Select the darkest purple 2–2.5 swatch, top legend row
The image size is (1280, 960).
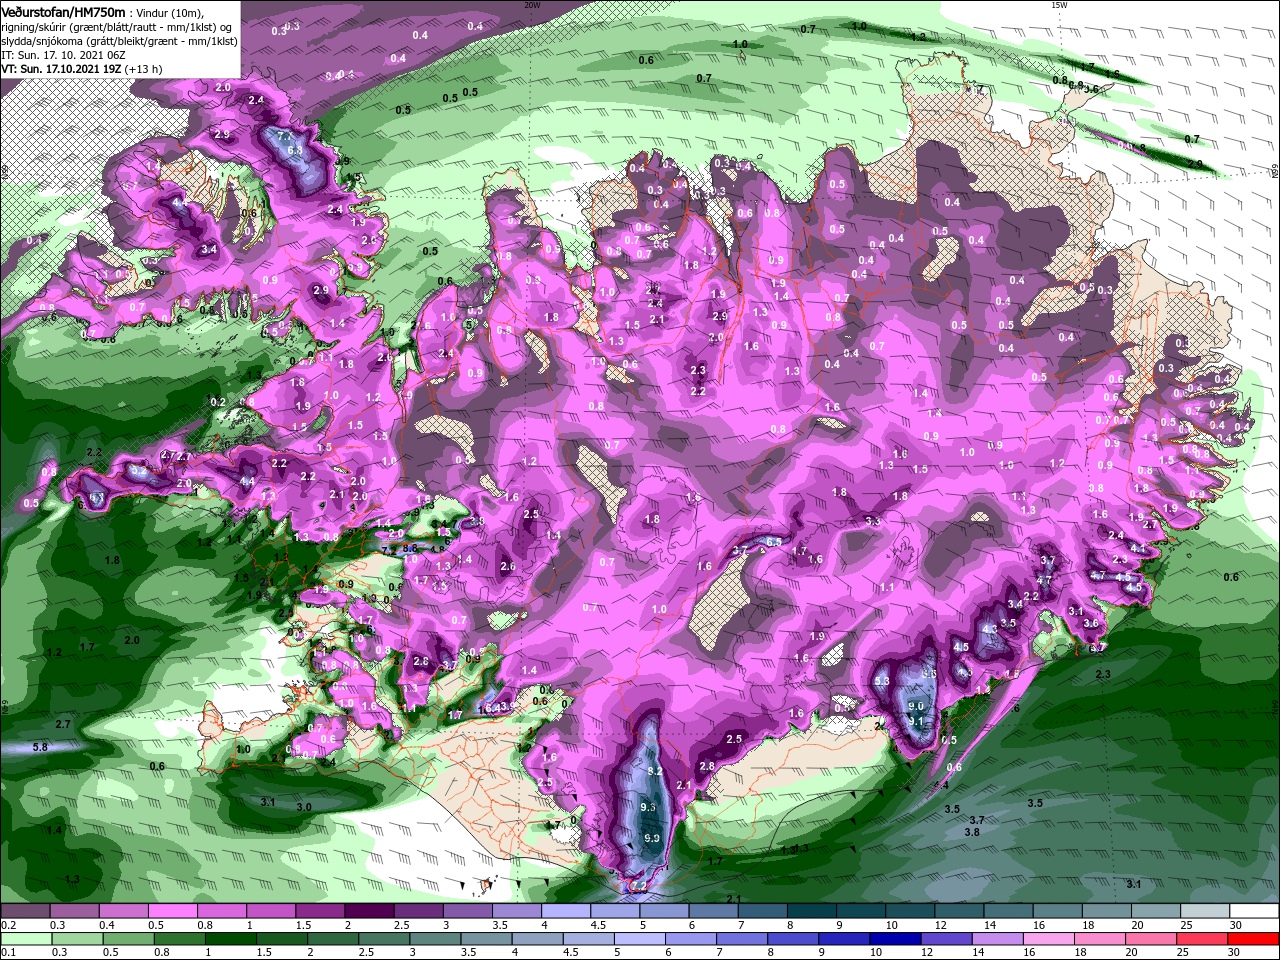coord(368,911)
